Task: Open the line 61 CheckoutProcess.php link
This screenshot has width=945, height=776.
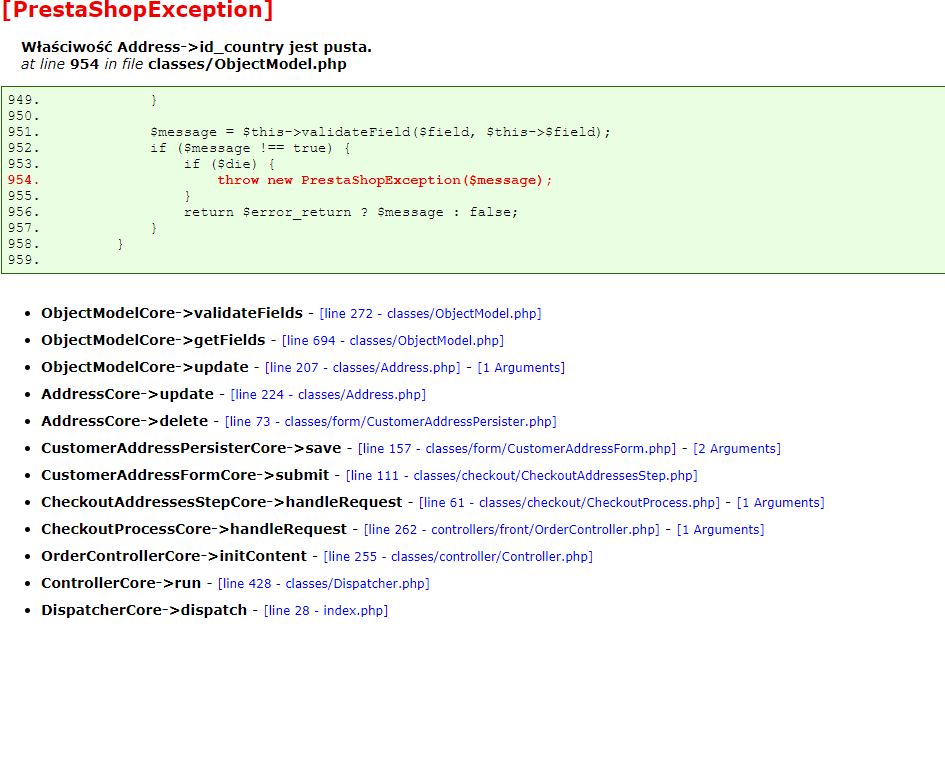Action: [570, 503]
